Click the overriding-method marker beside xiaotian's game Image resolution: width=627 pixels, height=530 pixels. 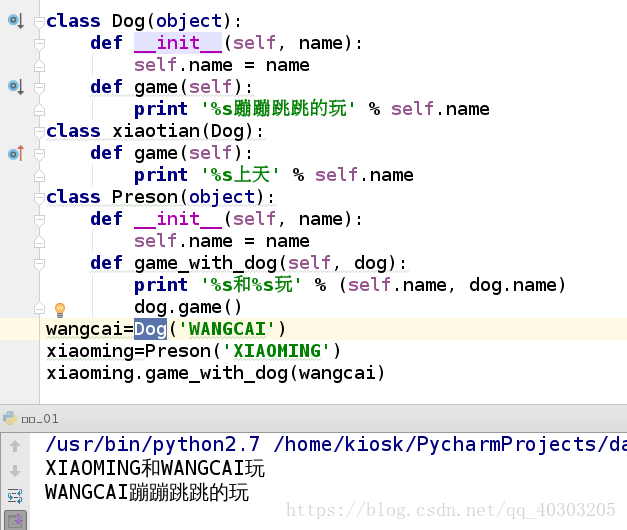(x=16, y=153)
